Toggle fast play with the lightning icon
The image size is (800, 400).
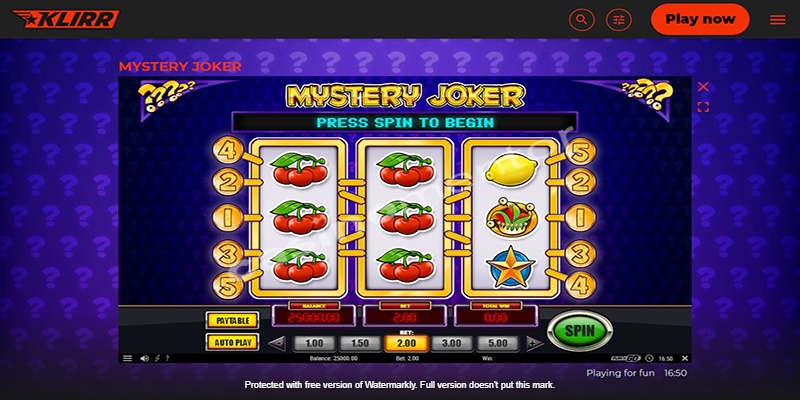[x=157, y=358]
